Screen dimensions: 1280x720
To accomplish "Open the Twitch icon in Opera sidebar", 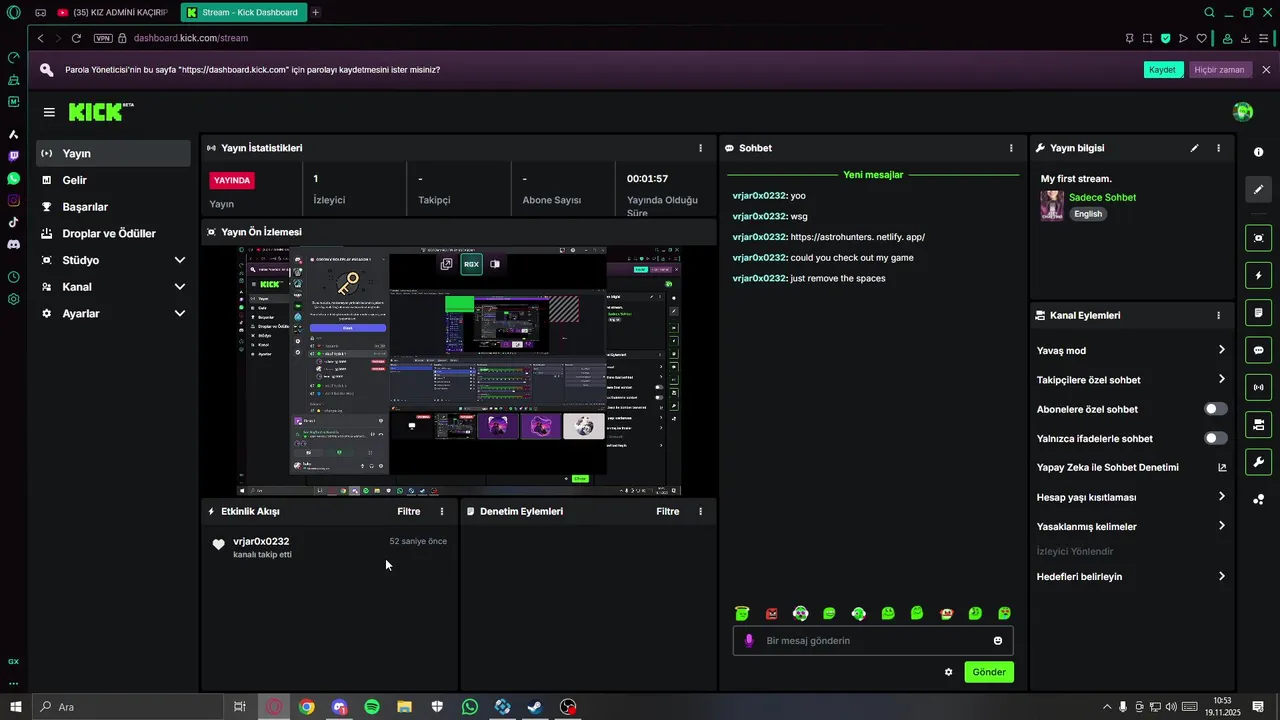I will coord(13,156).
